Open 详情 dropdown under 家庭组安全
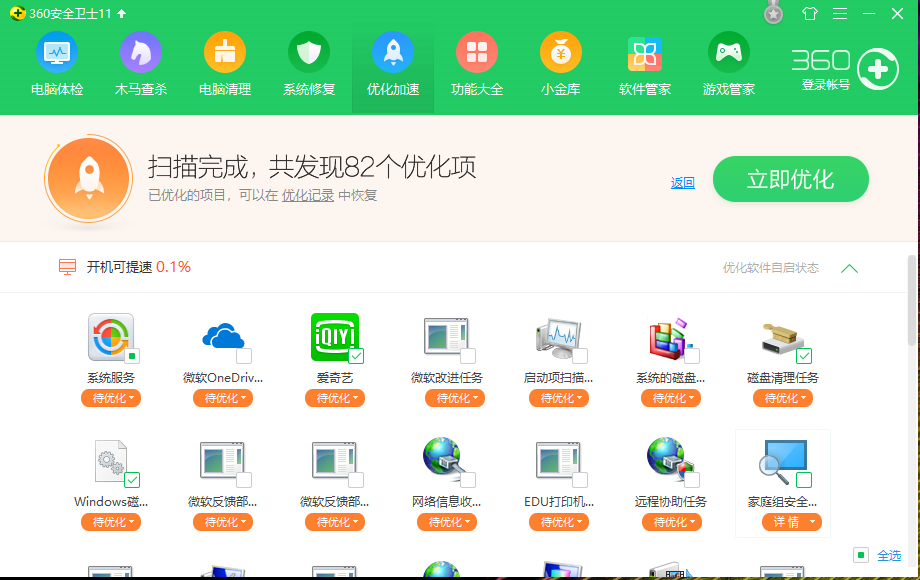Viewport: 920px width, 580px height. 792,522
